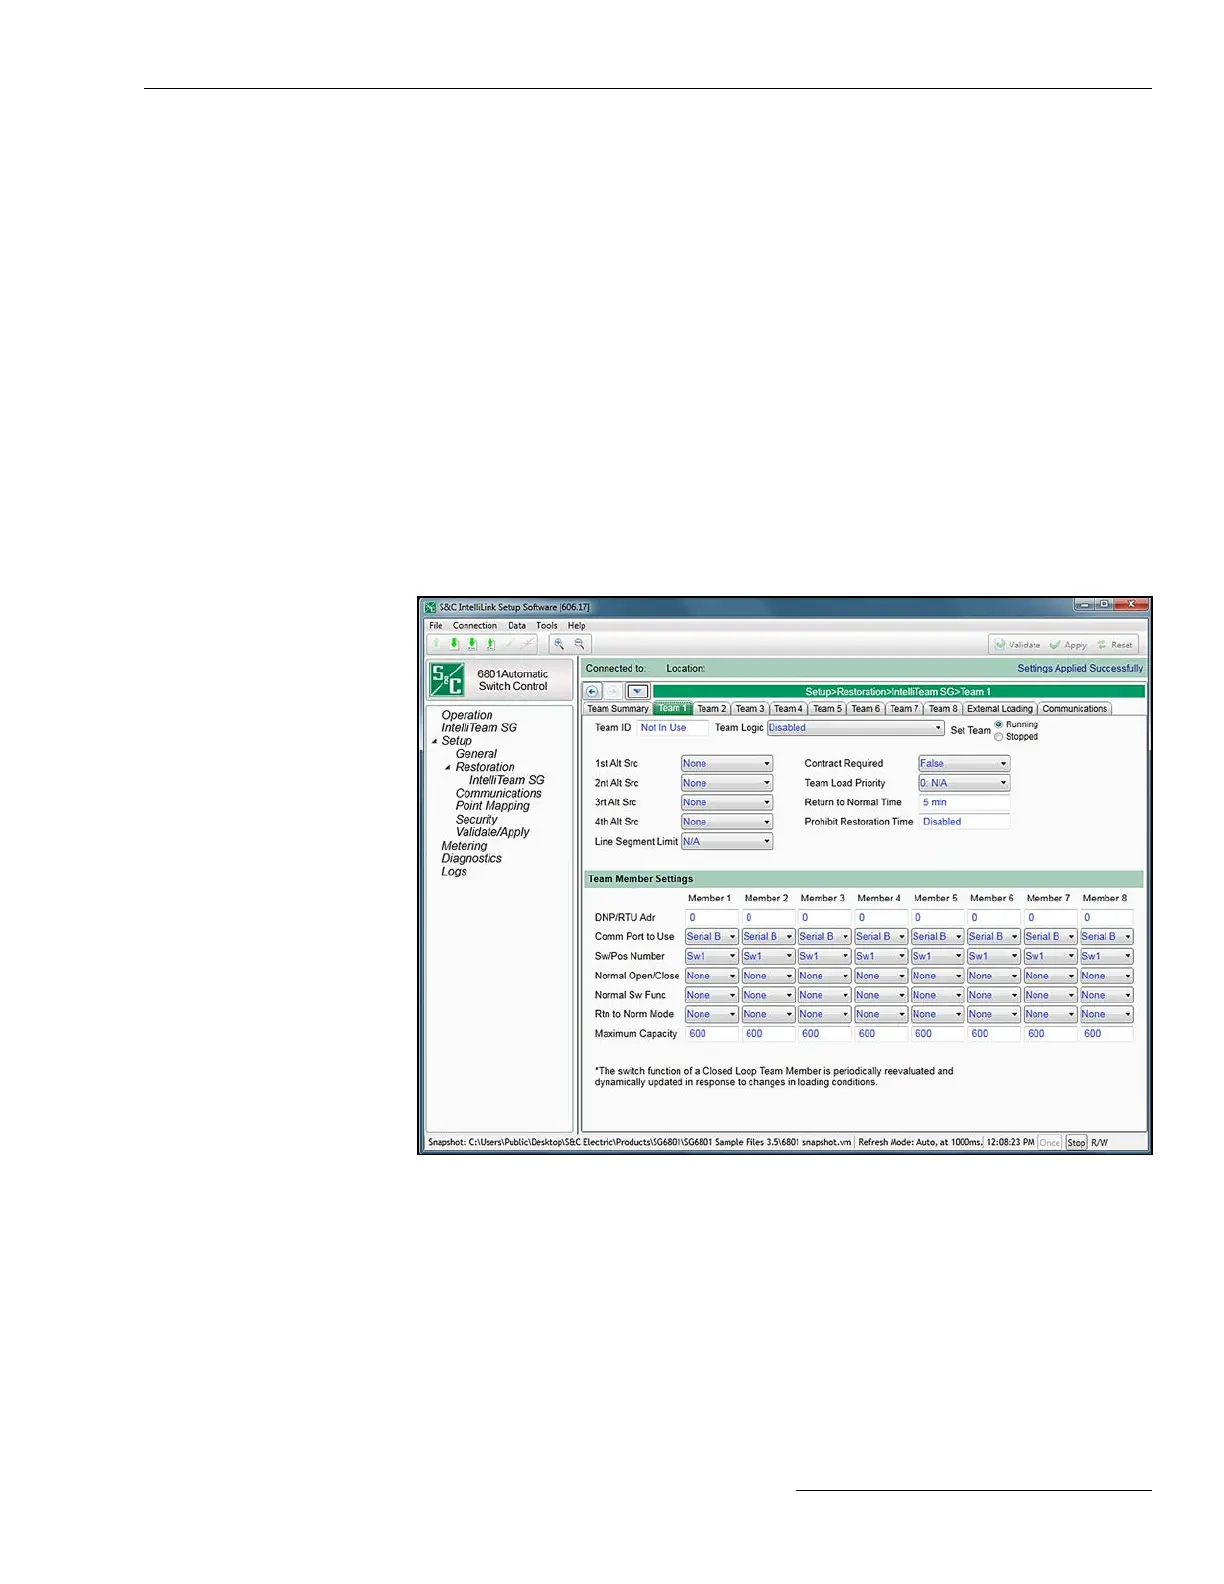Open Member 6 Normal Open/Close dropdown

[994, 976]
